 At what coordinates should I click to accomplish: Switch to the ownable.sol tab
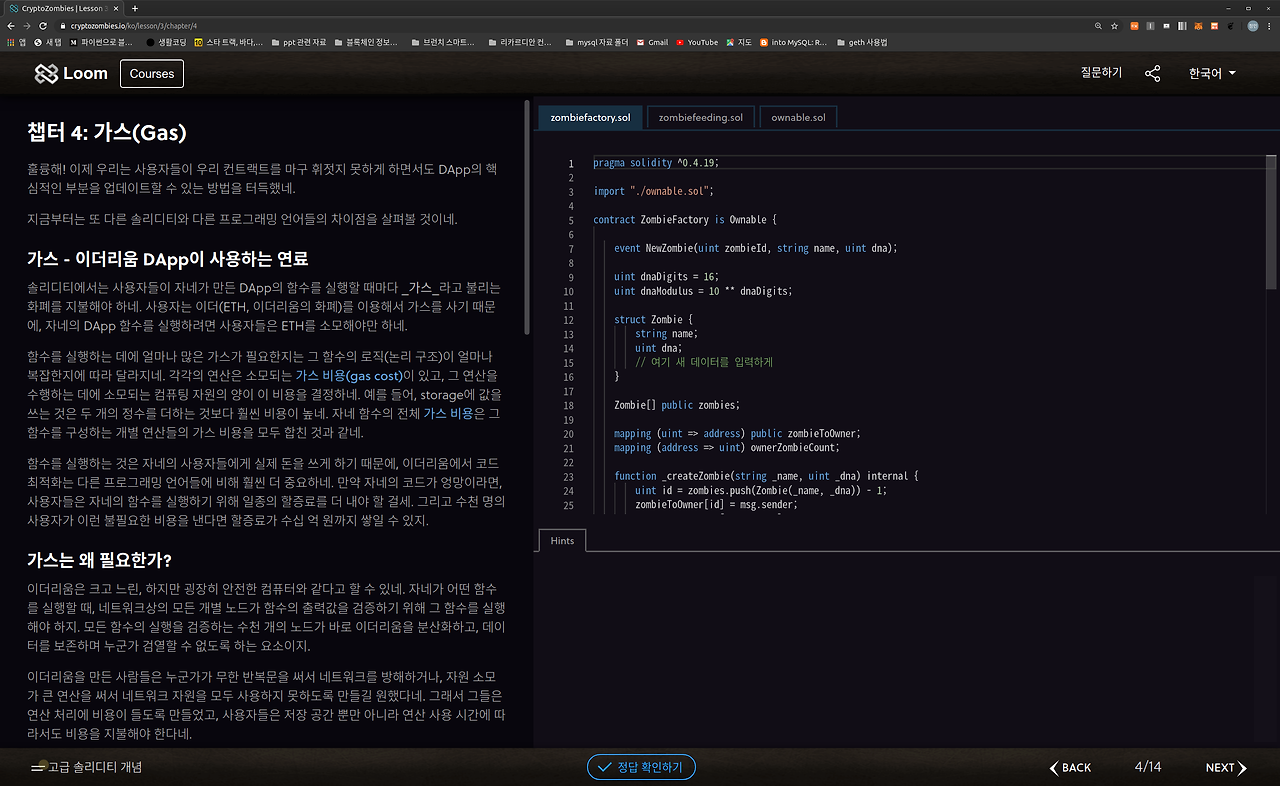click(798, 117)
